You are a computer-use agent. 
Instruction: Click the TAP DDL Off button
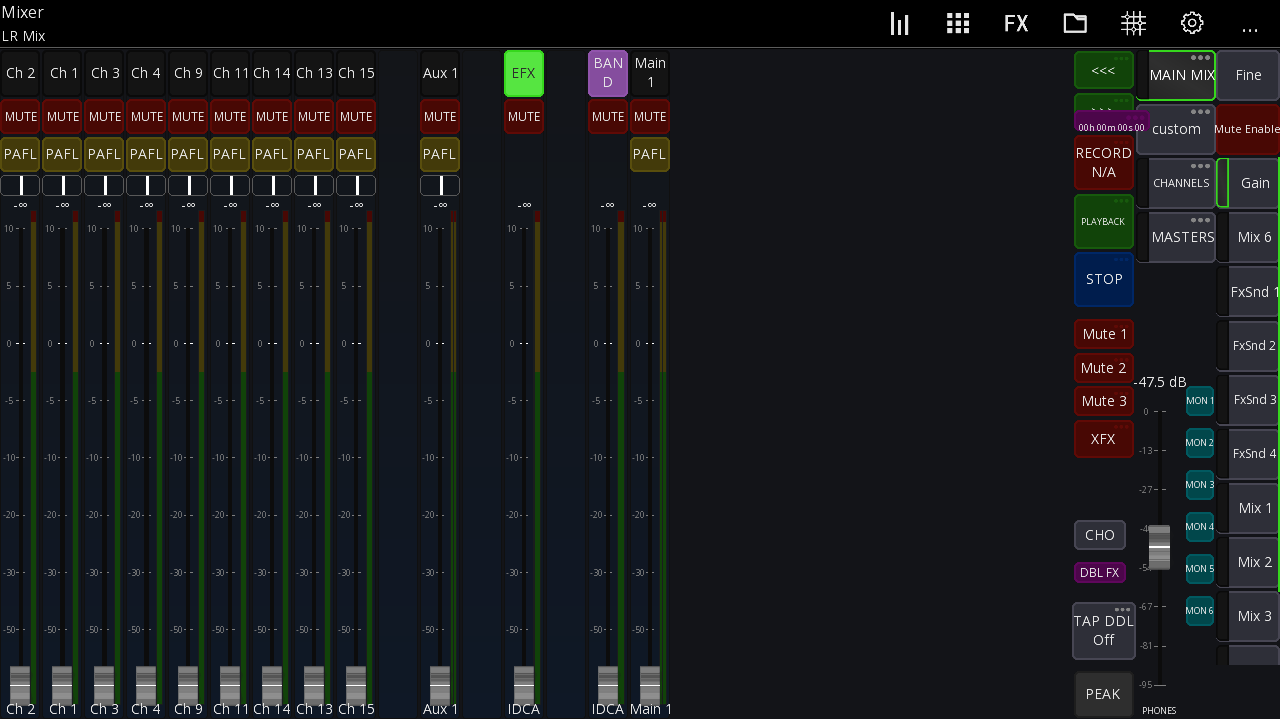click(x=1104, y=631)
